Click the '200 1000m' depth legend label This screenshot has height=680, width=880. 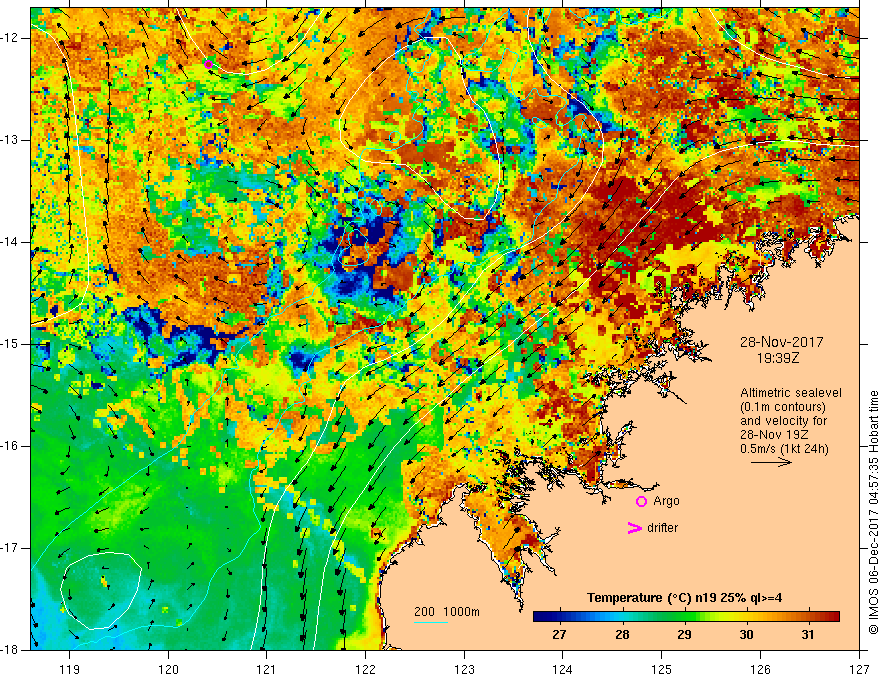tap(447, 612)
